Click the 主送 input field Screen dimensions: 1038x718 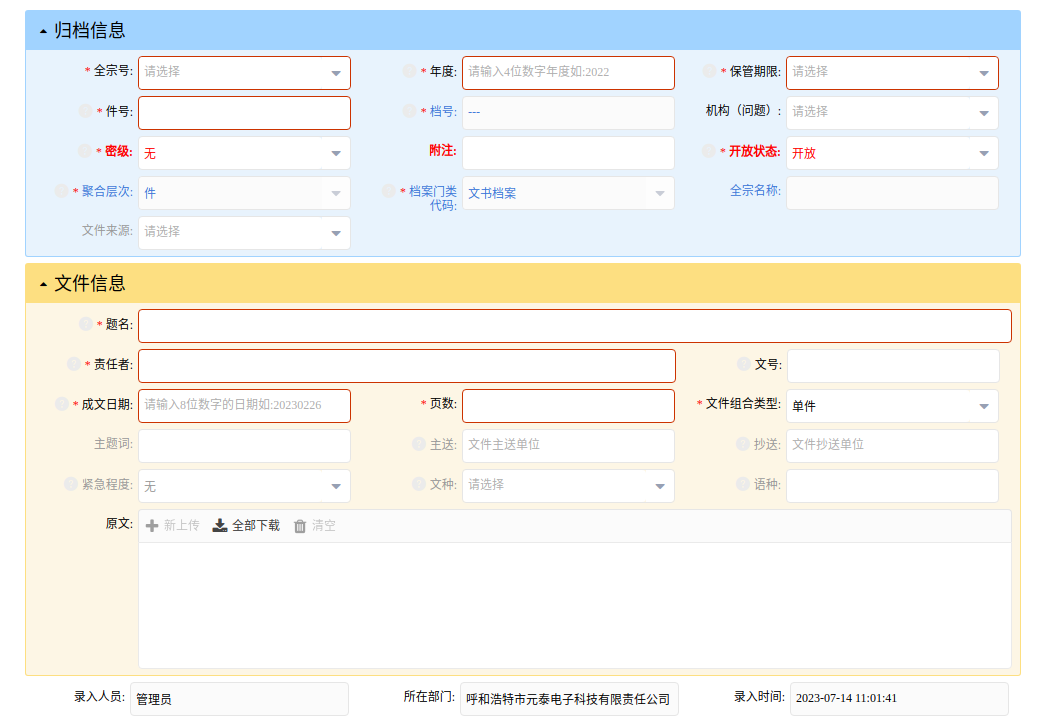(x=568, y=446)
